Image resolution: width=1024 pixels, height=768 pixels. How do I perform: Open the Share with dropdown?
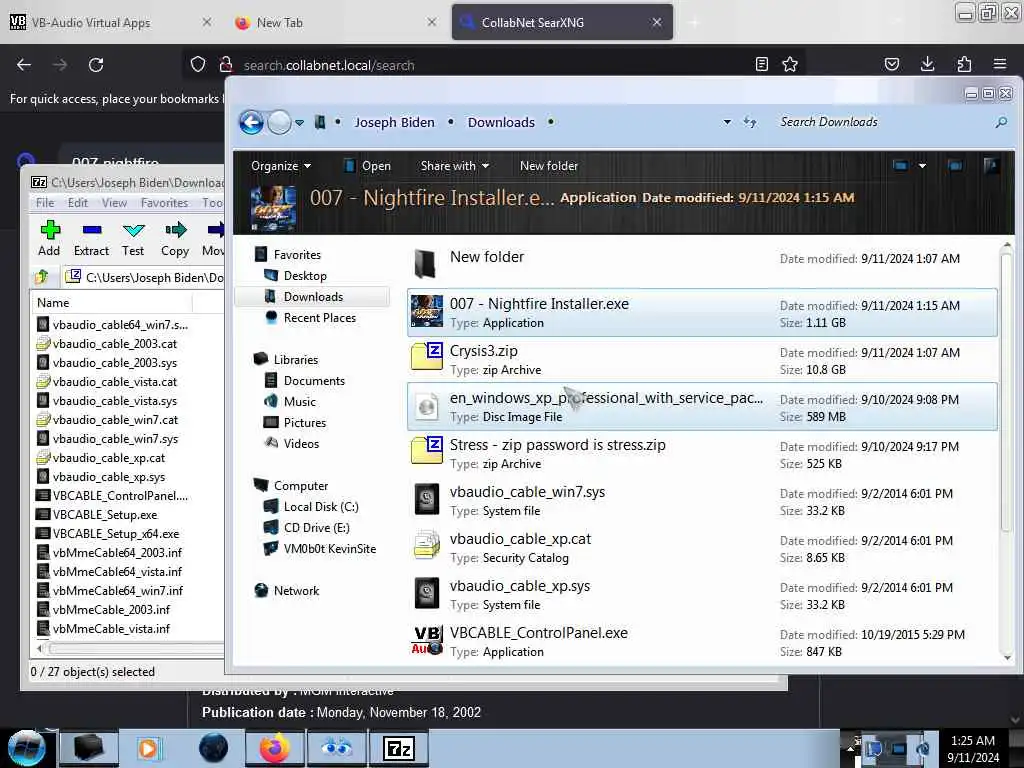(x=455, y=166)
